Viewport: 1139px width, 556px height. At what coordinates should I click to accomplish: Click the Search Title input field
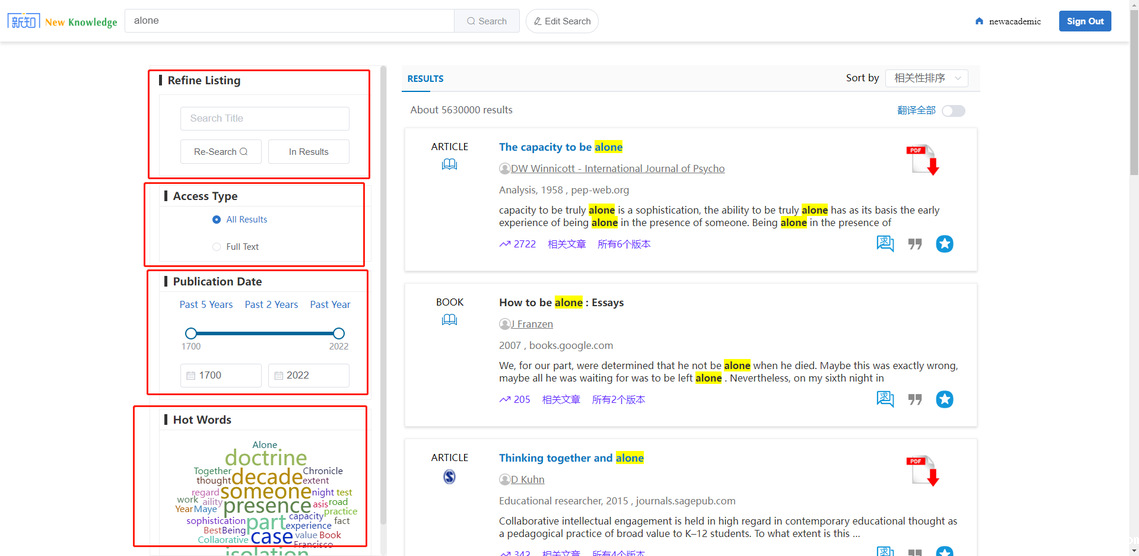(x=265, y=119)
